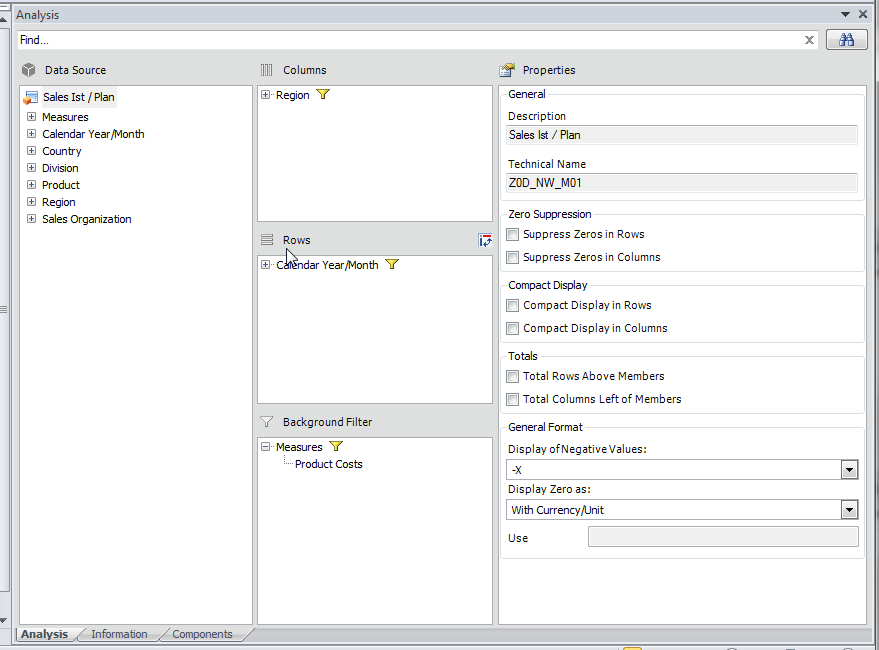Click the Data Source cube icon
The height and width of the screenshot is (650, 879).
(x=29, y=70)
